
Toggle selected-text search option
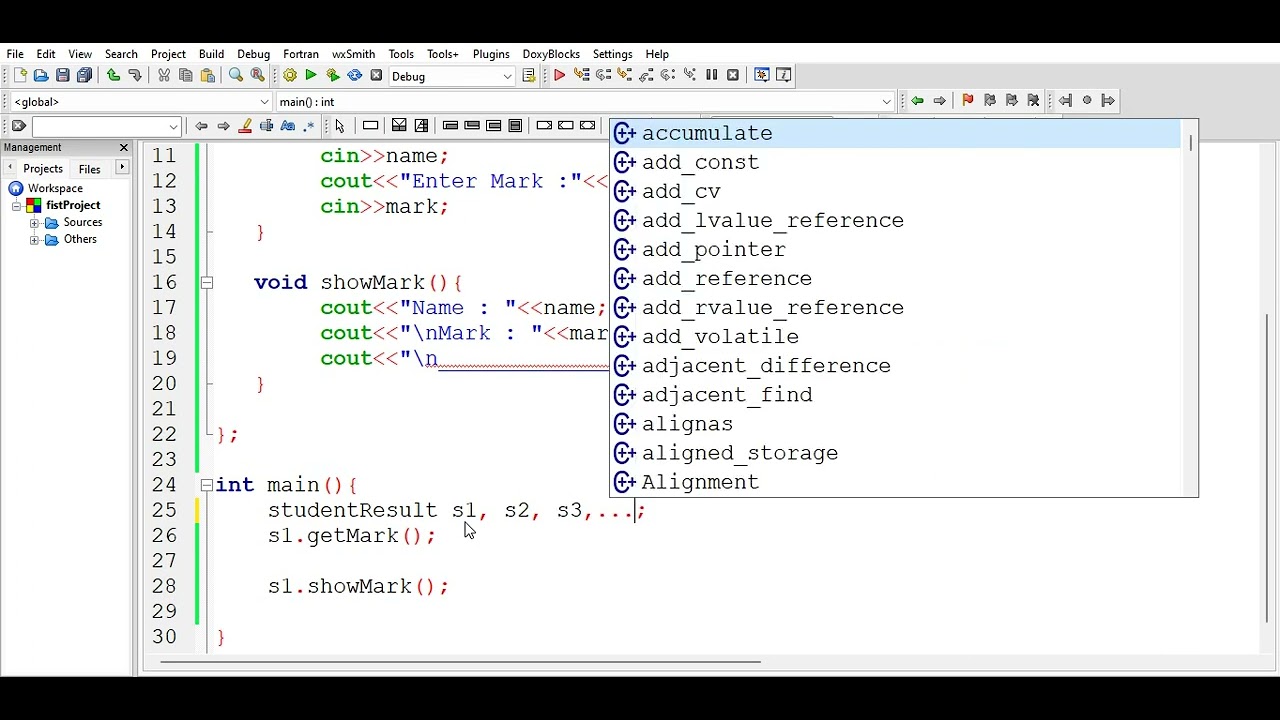coord(267,126)
